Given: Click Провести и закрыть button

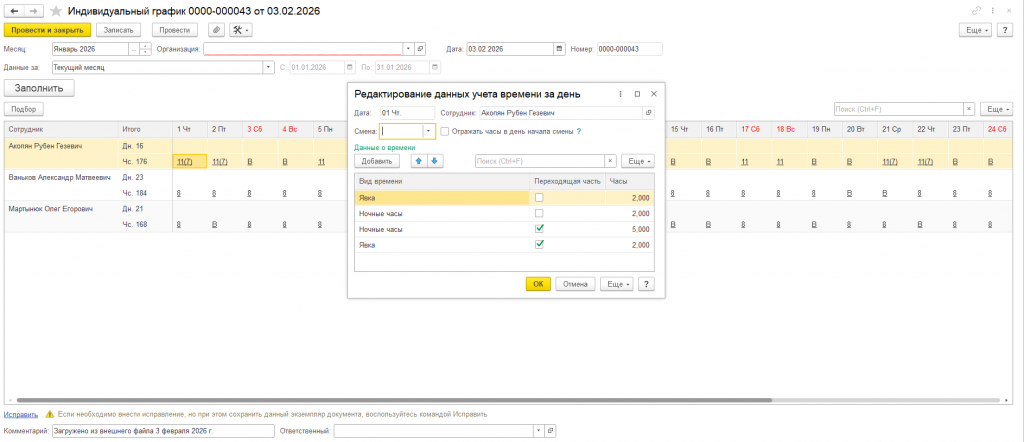Looking at the screenshot, I should (48, 30).
